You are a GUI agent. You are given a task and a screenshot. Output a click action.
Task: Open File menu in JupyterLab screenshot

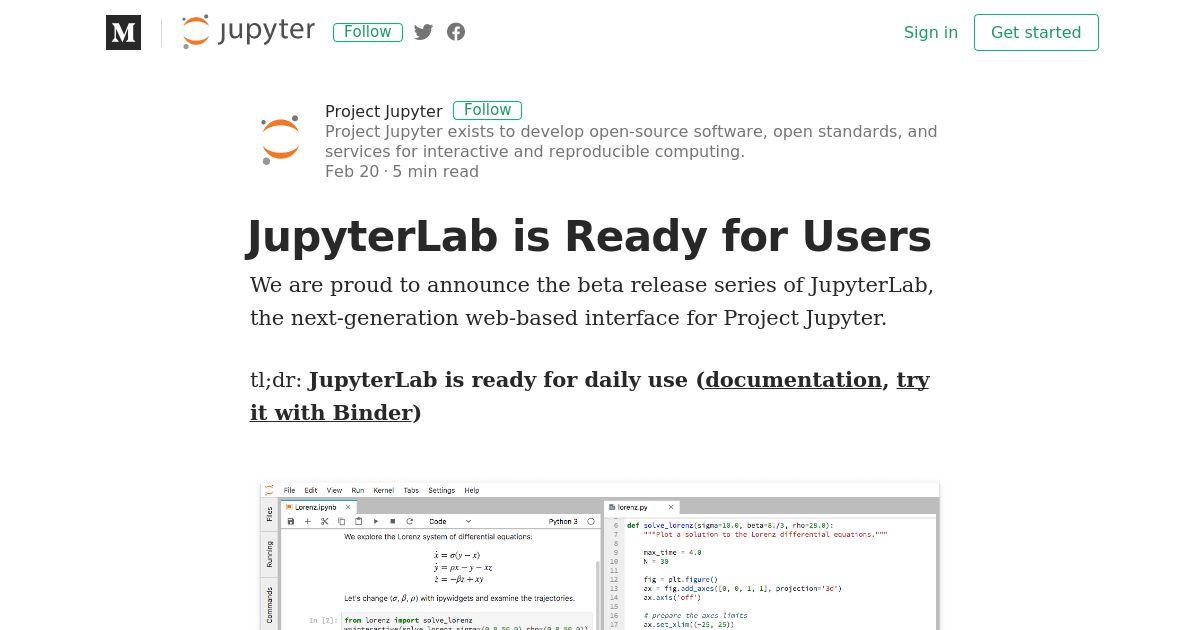[289, 490]
